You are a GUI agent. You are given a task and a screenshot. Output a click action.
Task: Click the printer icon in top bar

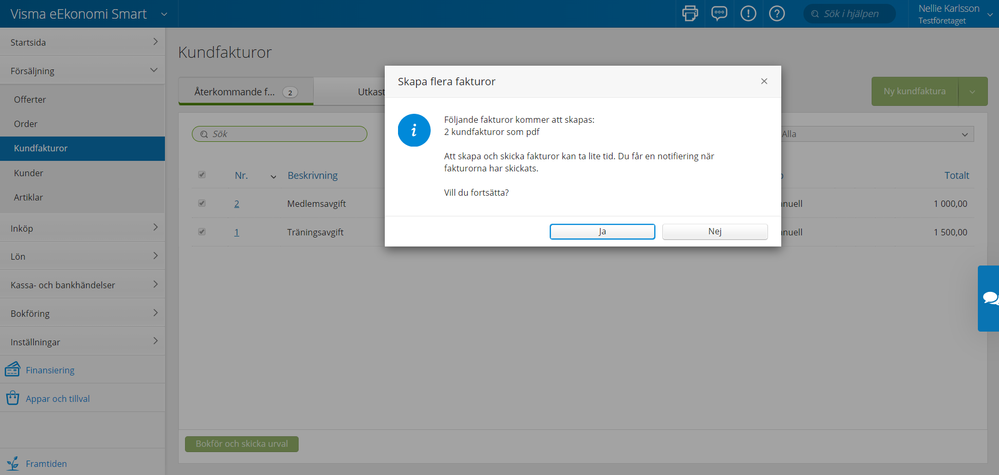[x=690, y=13]
